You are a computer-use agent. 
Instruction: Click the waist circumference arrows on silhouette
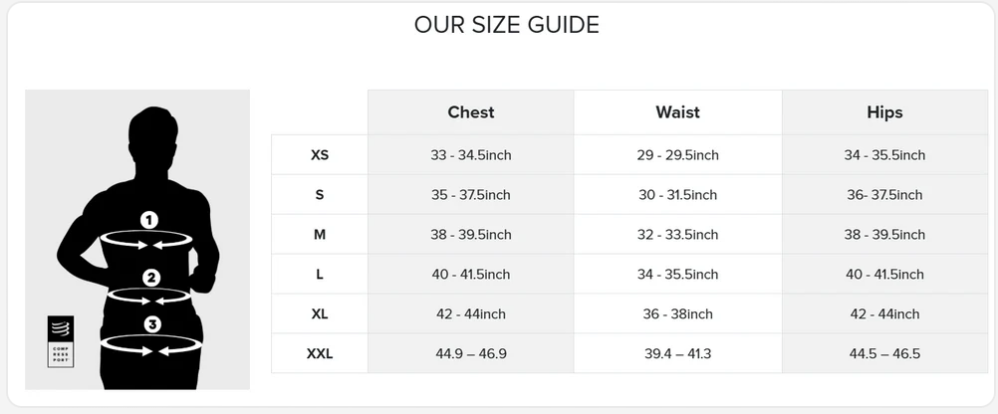[x=149, y=297]
